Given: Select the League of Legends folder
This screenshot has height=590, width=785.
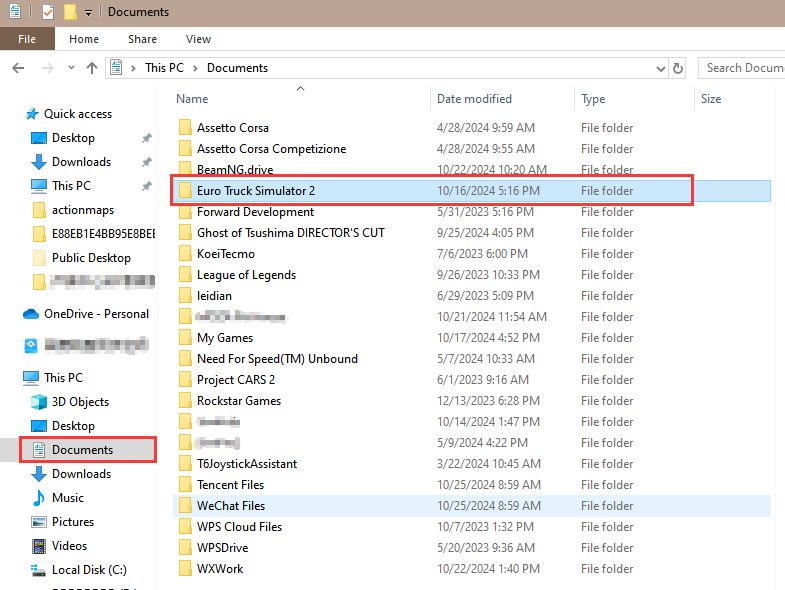Looking at the screenshot, I should (246, 275).
